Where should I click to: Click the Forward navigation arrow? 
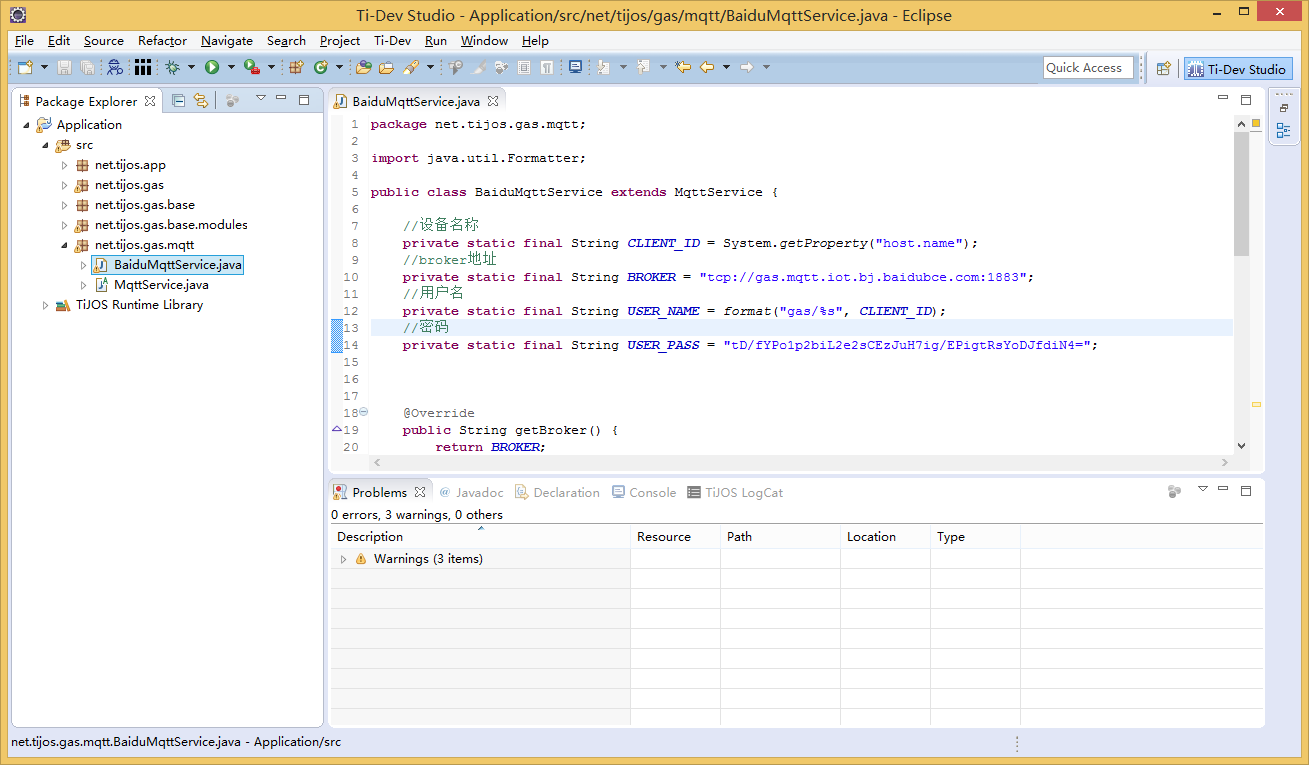point(746,67)
